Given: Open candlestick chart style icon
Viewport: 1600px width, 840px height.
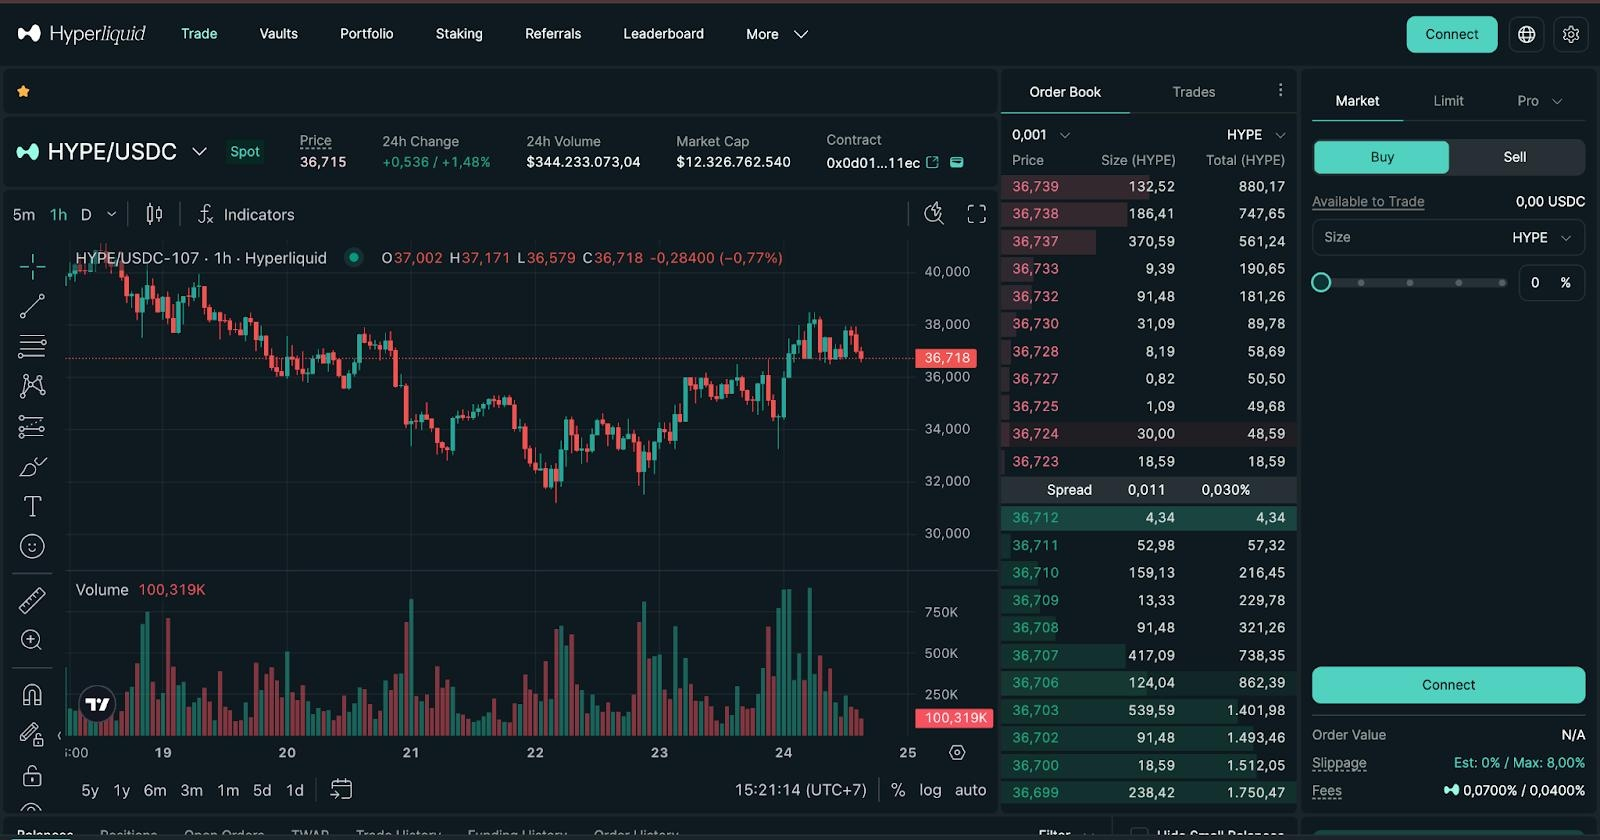Looking at the screenshot, I should [x=154, y=214].
